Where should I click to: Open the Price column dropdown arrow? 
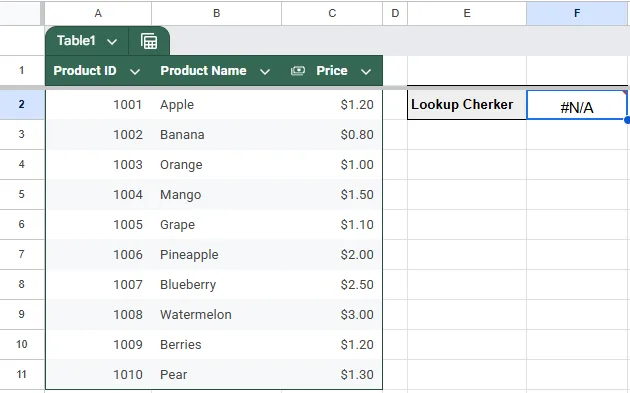tap(366, 72)
